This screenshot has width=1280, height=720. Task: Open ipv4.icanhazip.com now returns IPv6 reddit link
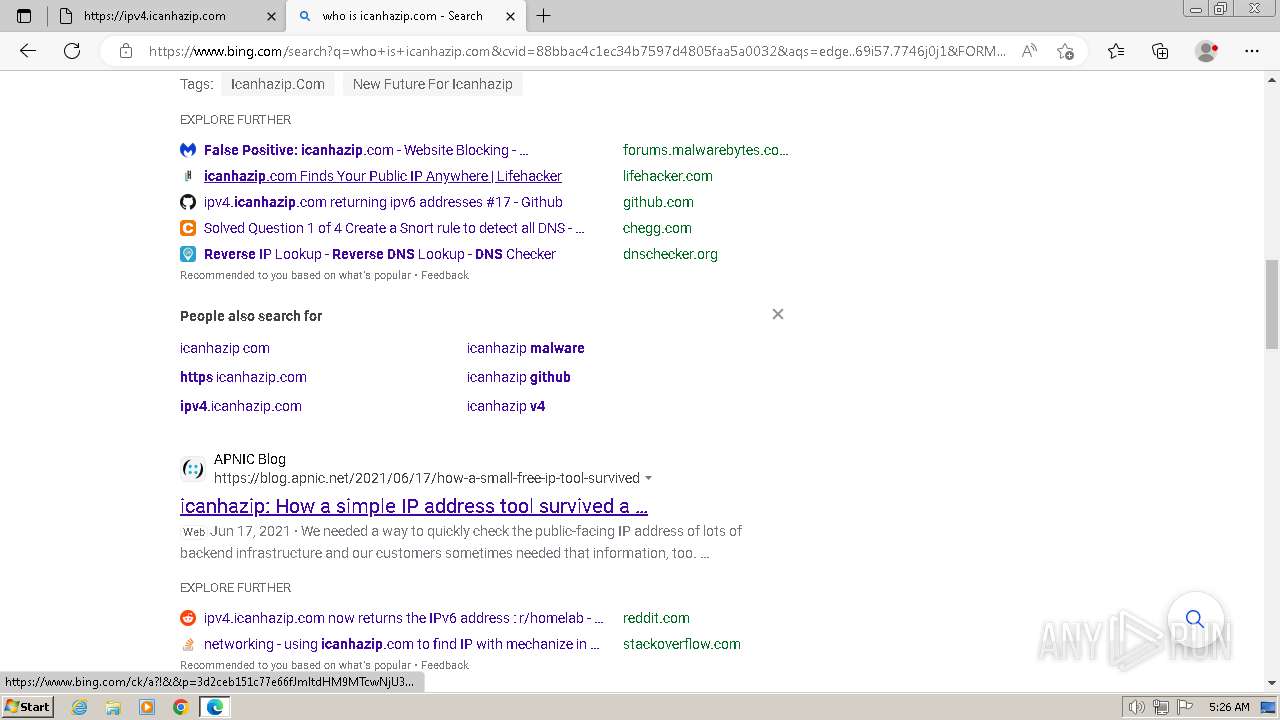[404, 618]
